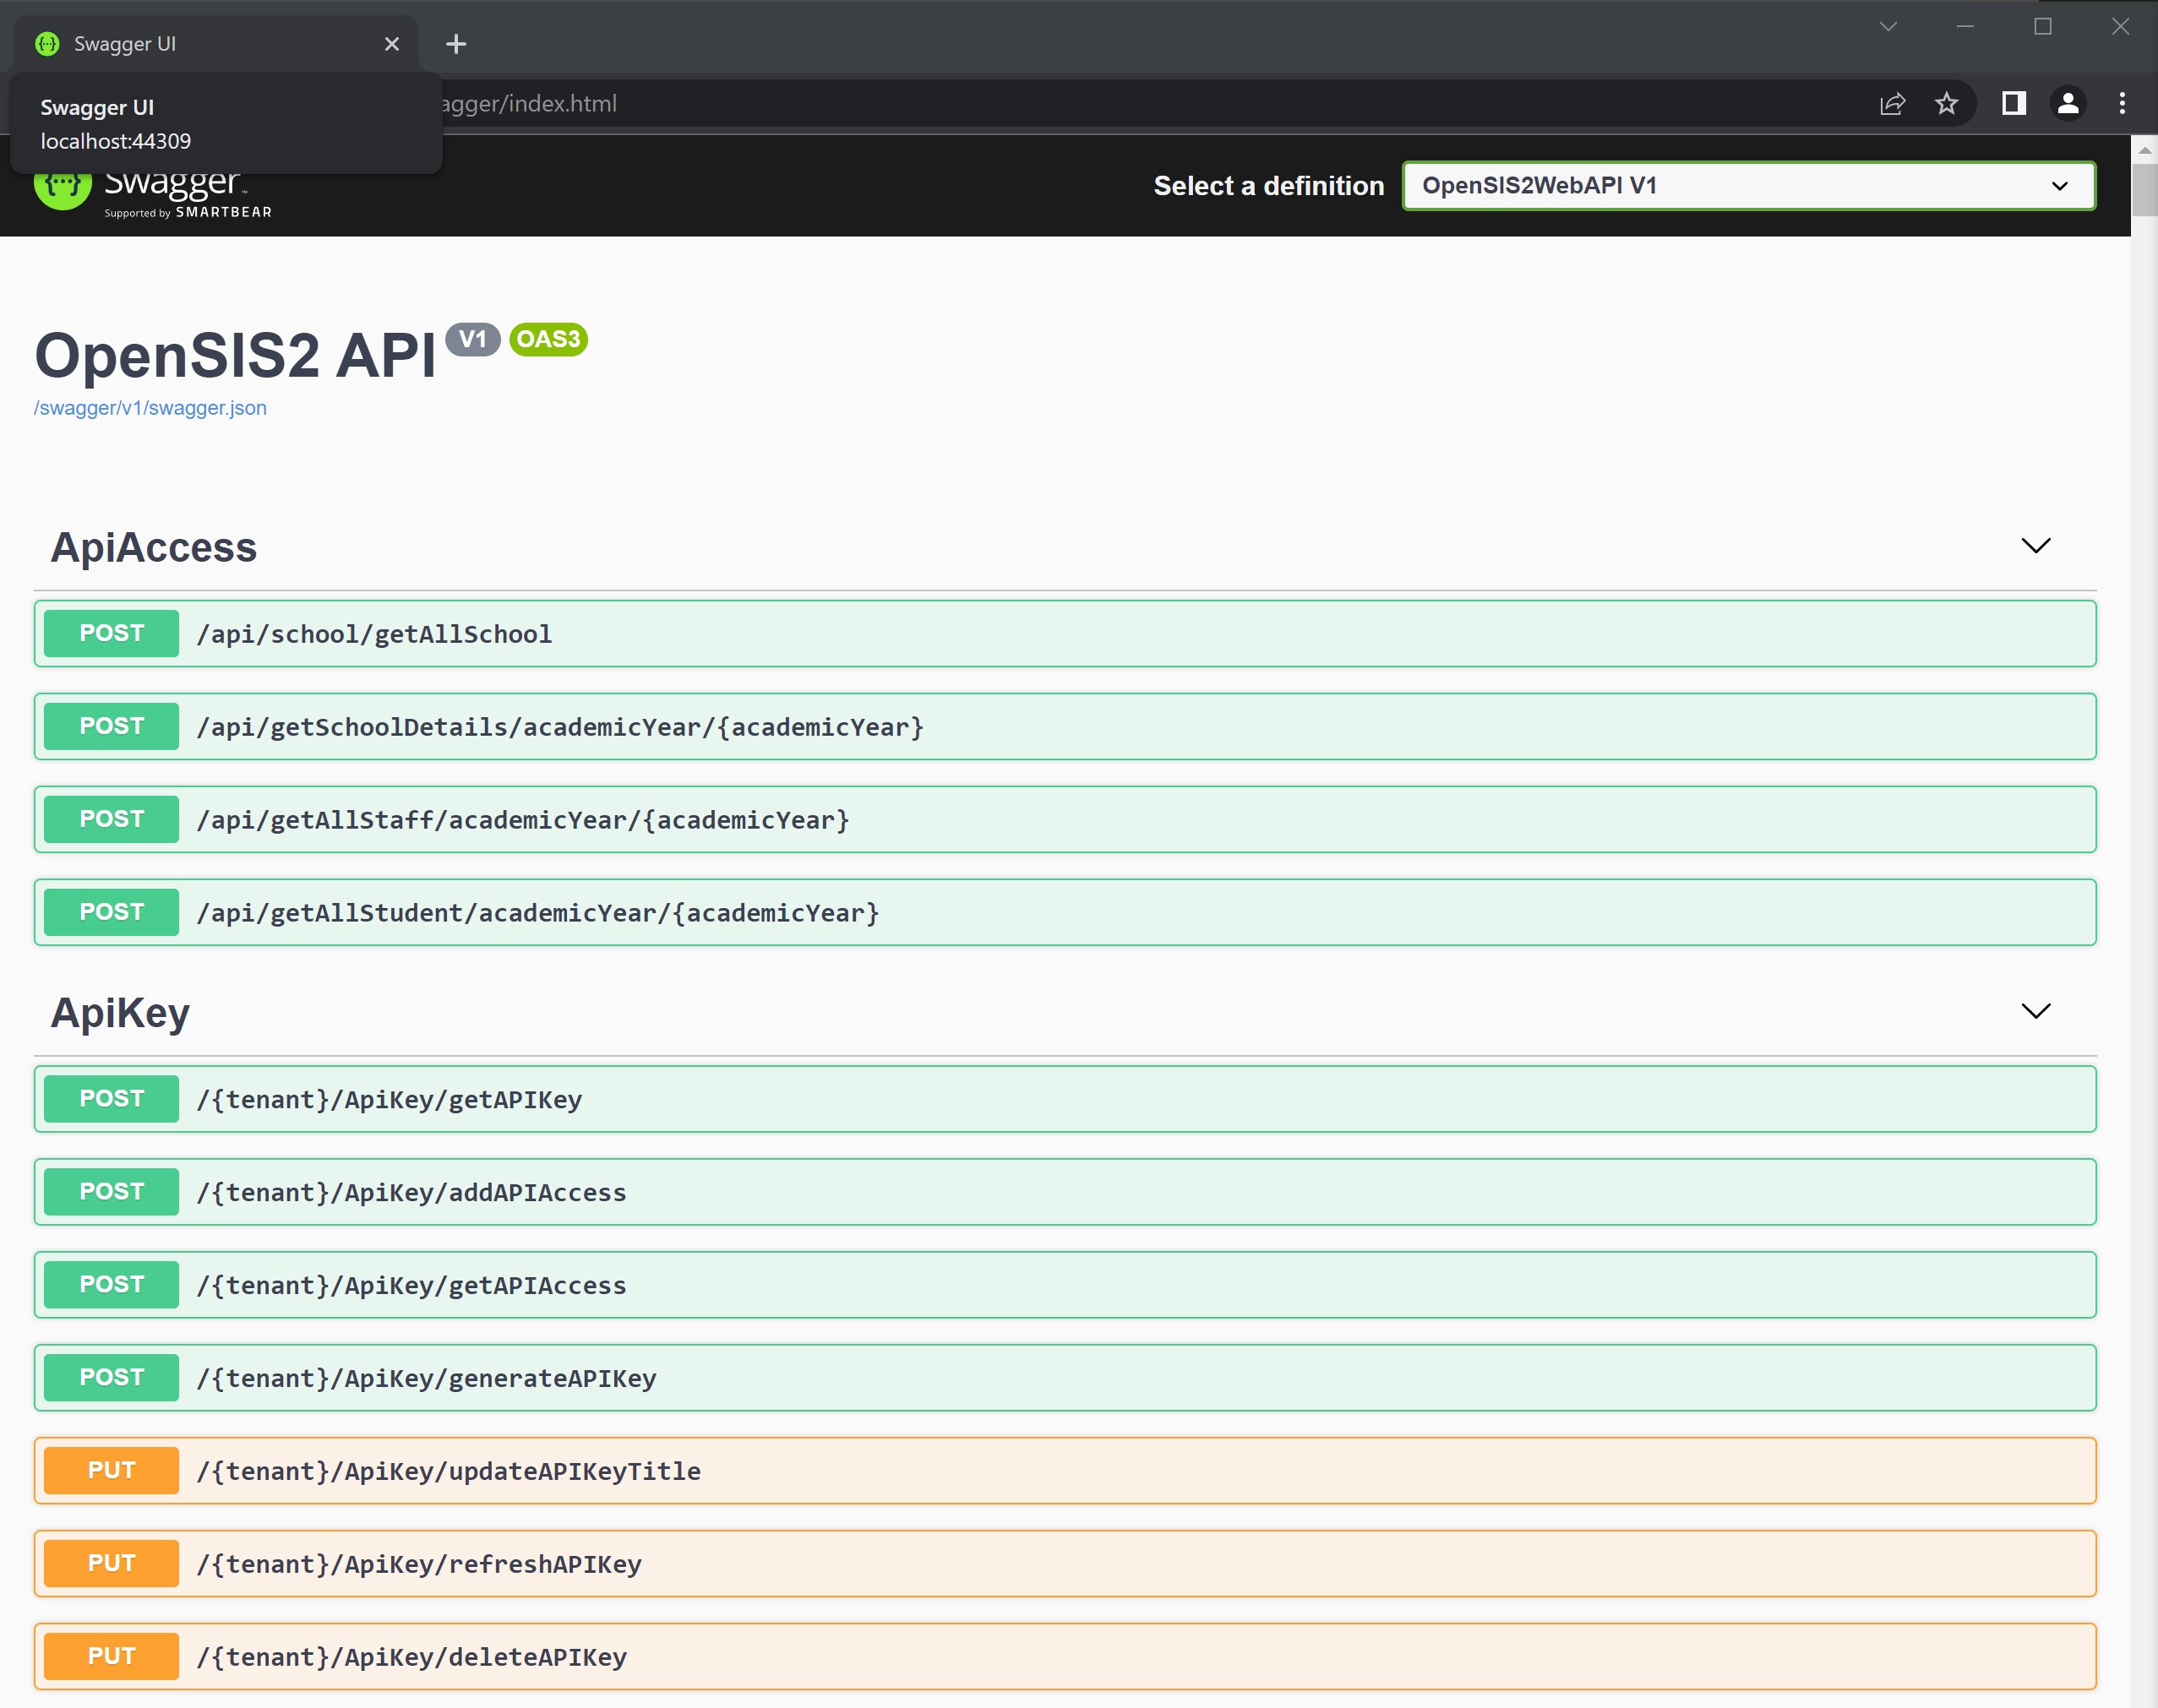The image size is (2158, 1708).
Task: Open the /swagger/v1/swagger.json link
Action: pos(150,408)
